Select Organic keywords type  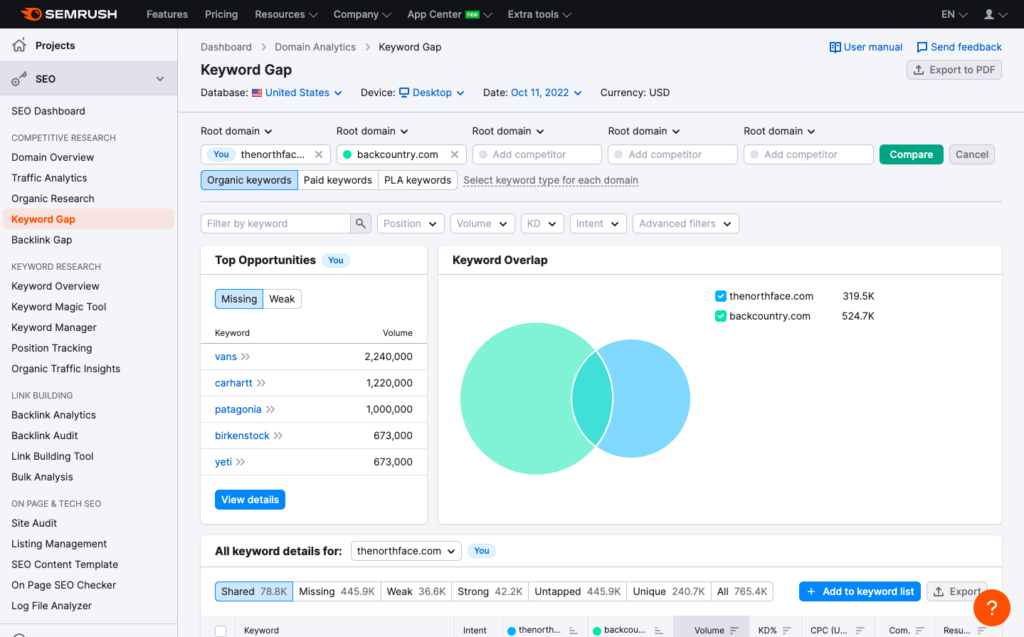pos(249,180)
